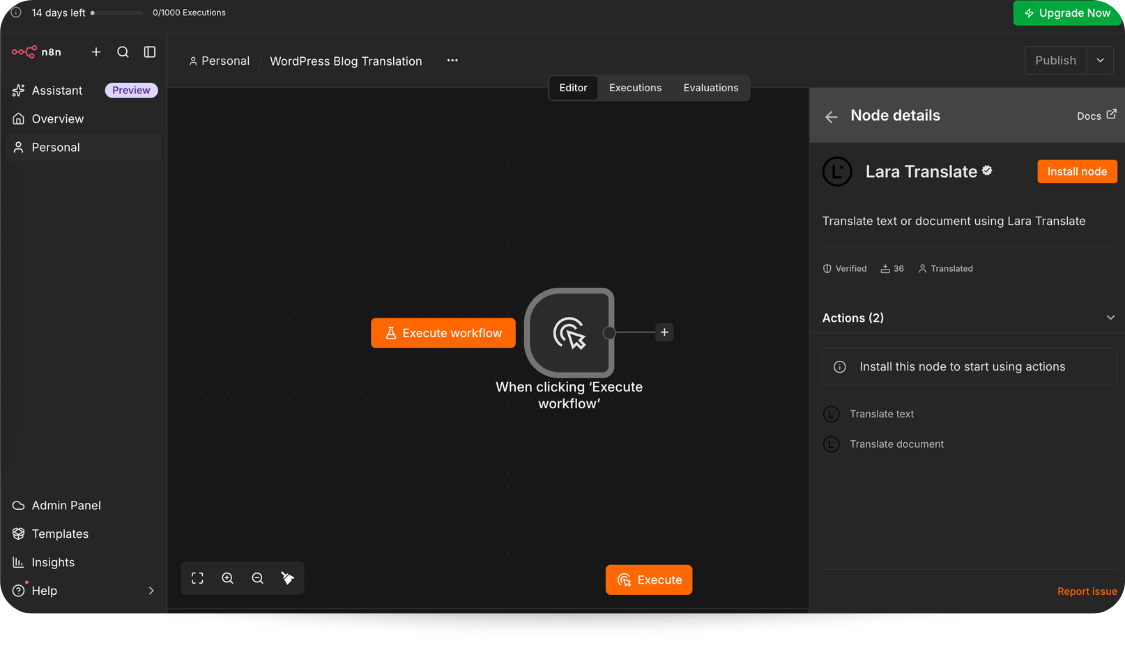1125x648 pixels.
Task: Click the Publish button
Action: 1055,60
